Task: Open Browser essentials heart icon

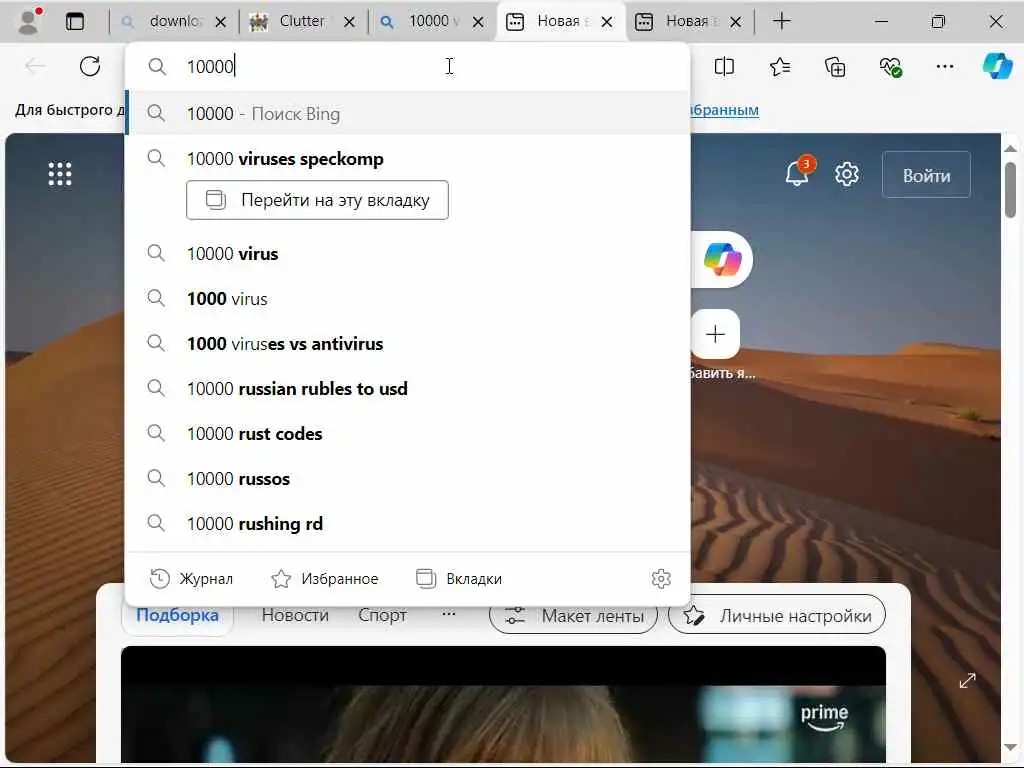Action: pyautogui.click(x=890, y=67)
